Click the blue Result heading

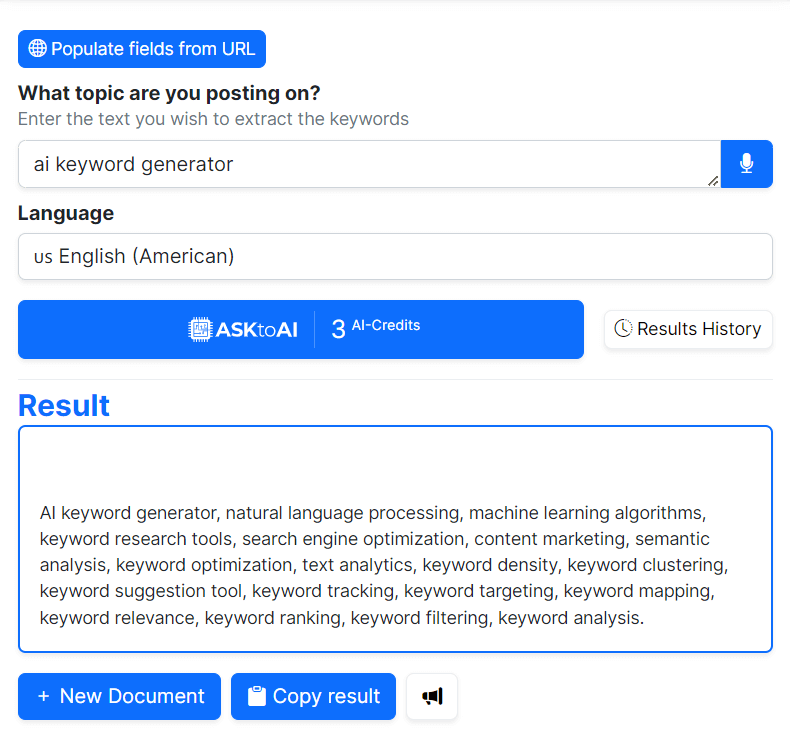[64, 405]
